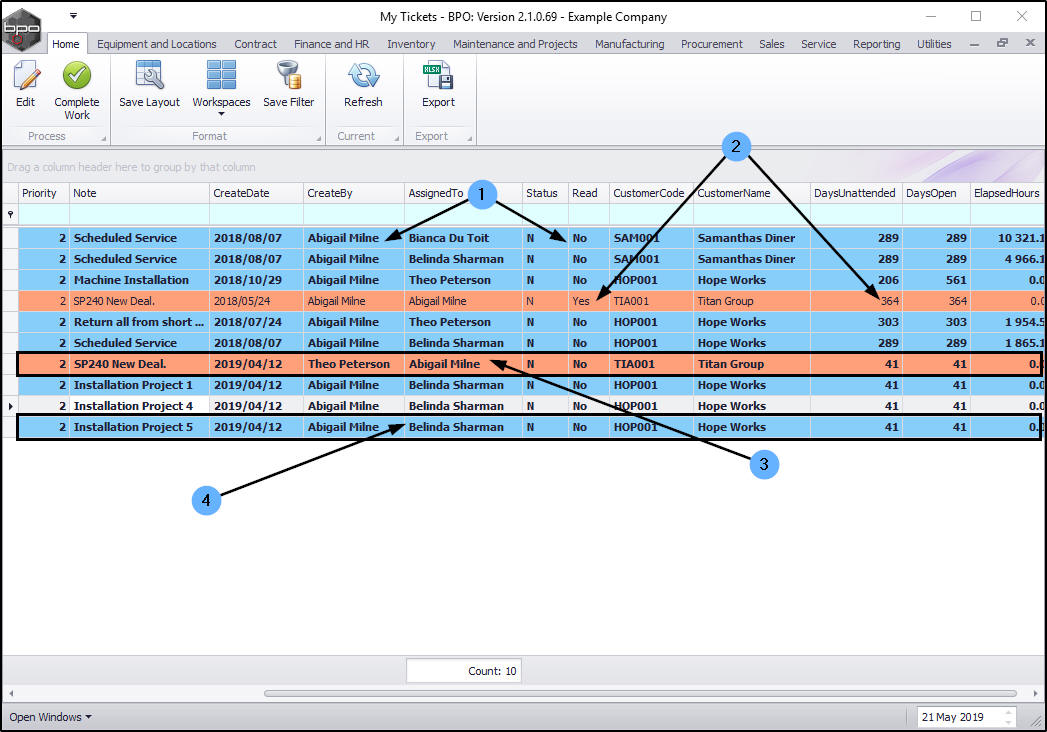
Task: Open the Export group dialog launcher
Action: coord(469,138)
